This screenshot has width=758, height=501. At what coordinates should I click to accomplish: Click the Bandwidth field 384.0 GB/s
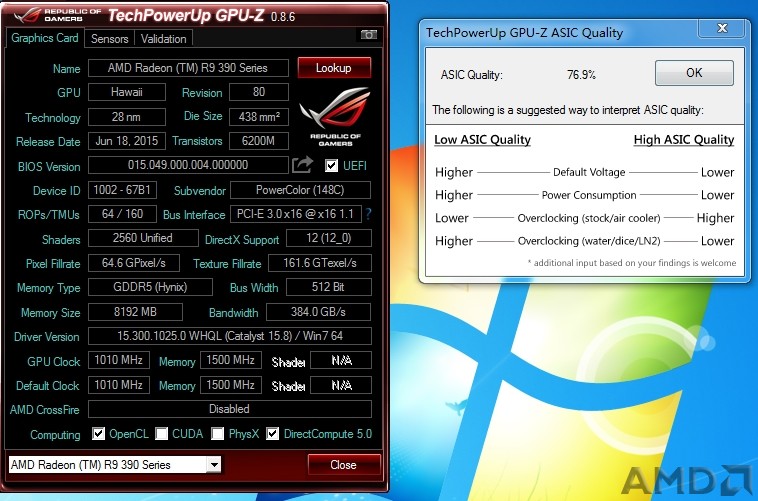point(319,312)
